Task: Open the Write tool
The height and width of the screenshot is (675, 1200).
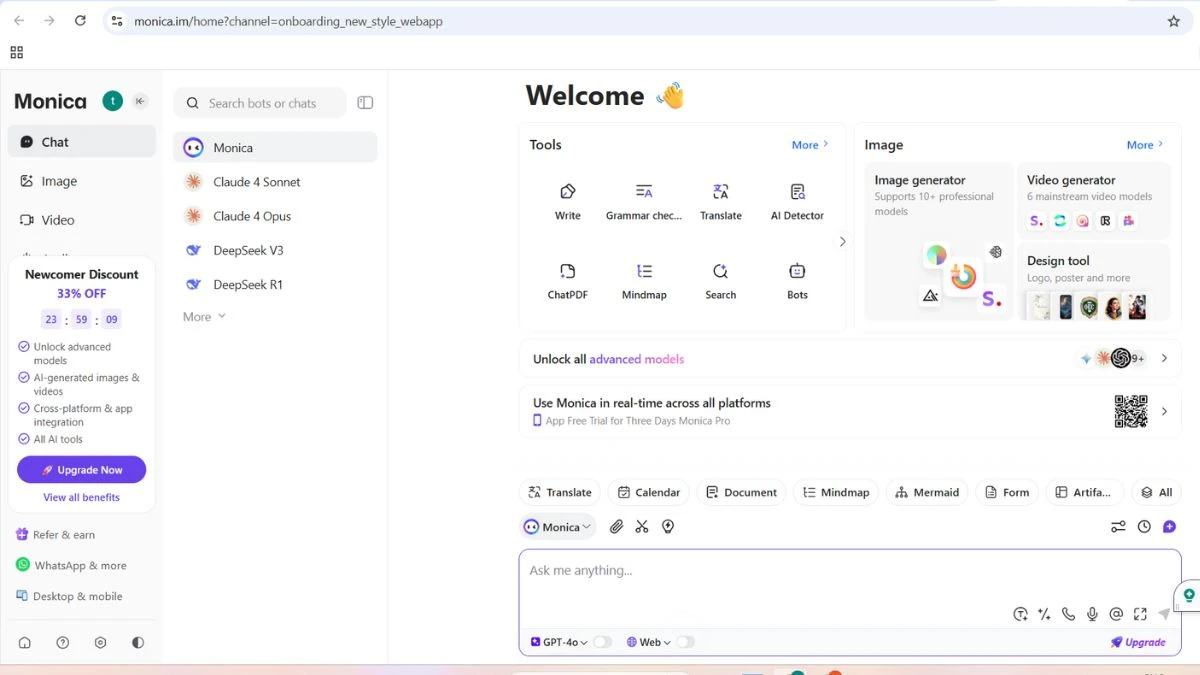Action: (568, 201)
